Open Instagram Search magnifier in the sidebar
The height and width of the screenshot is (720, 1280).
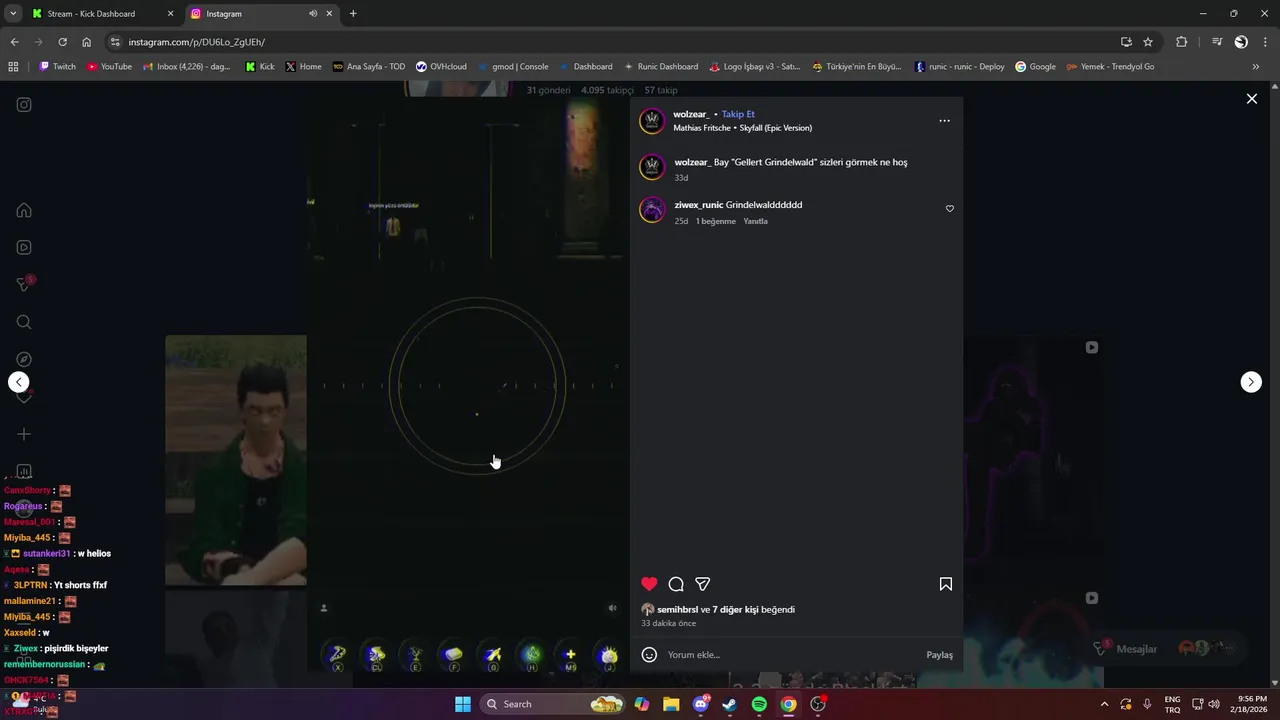24,322
